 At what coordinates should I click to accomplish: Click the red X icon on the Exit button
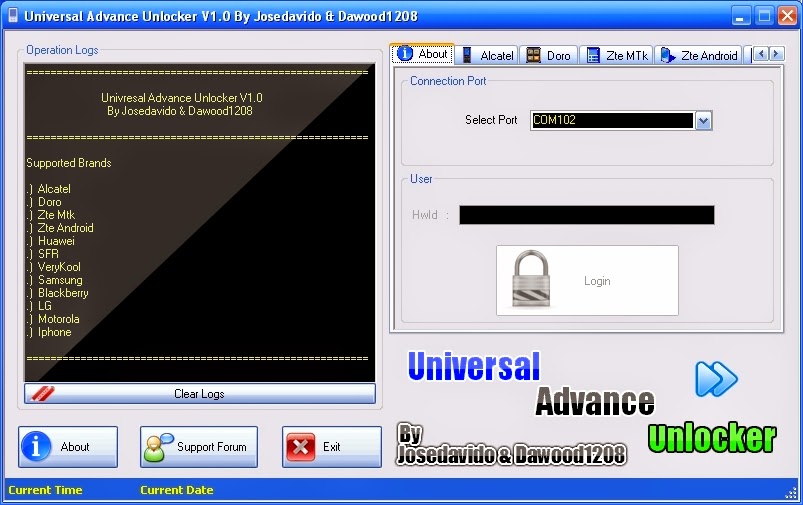301,447
